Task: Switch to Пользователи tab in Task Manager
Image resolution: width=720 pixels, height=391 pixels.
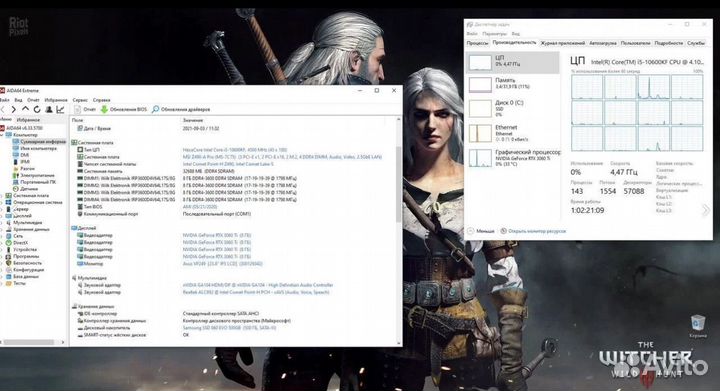Action: tap(636, 43)
